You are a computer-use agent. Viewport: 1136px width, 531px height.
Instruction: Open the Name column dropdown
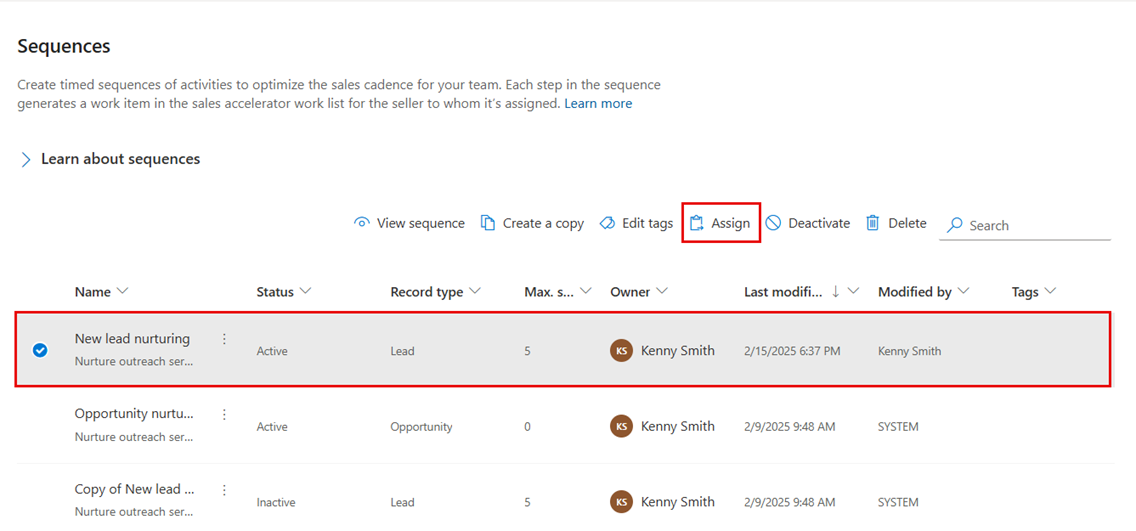(x=122, y=291)
